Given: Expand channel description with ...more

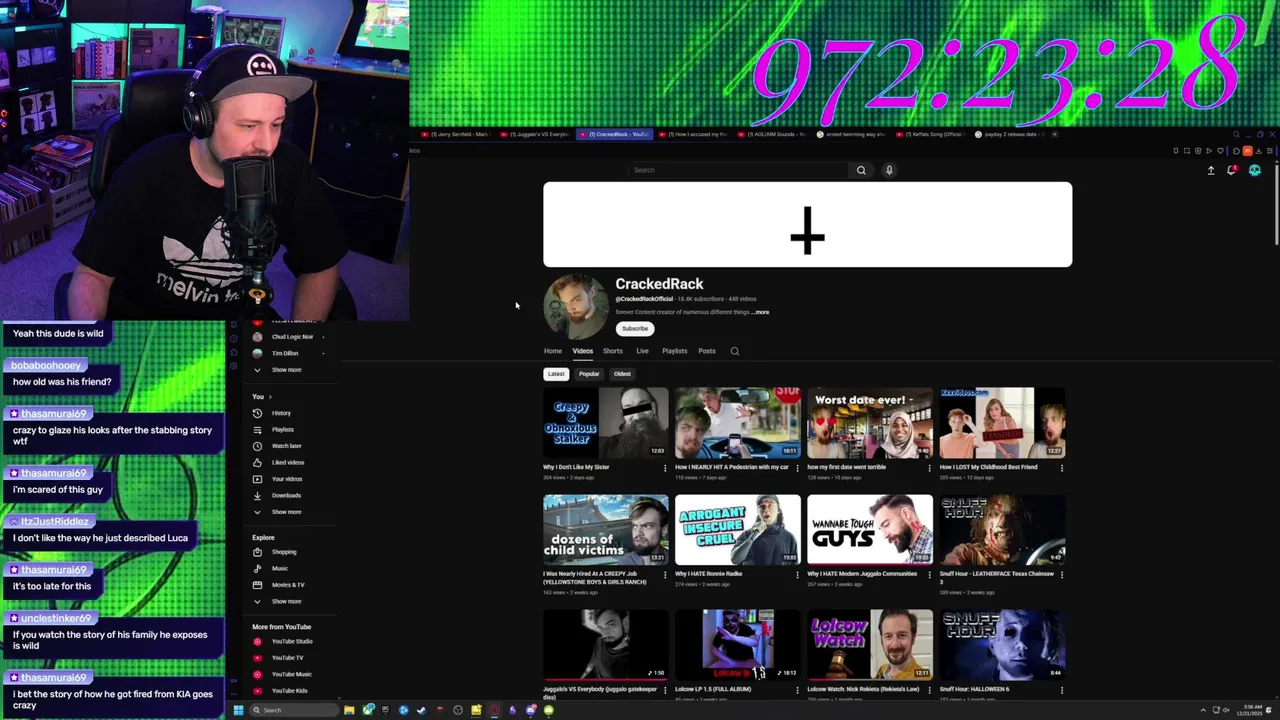Looking at the screenshot, I should [761, 313].
